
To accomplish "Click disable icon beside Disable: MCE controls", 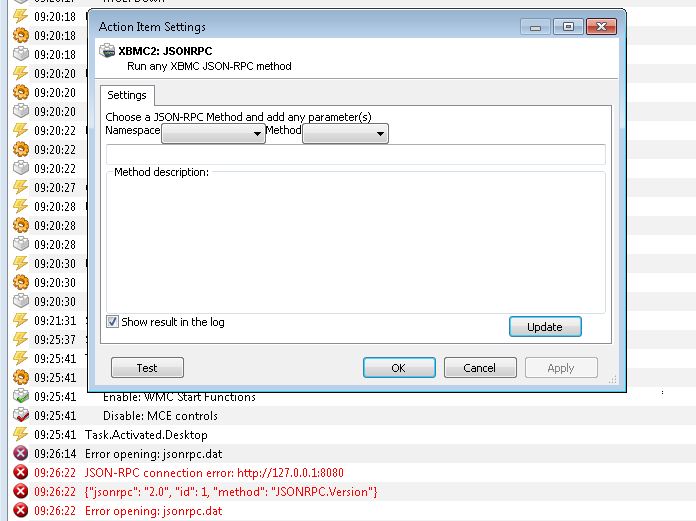I will (20, 415).
